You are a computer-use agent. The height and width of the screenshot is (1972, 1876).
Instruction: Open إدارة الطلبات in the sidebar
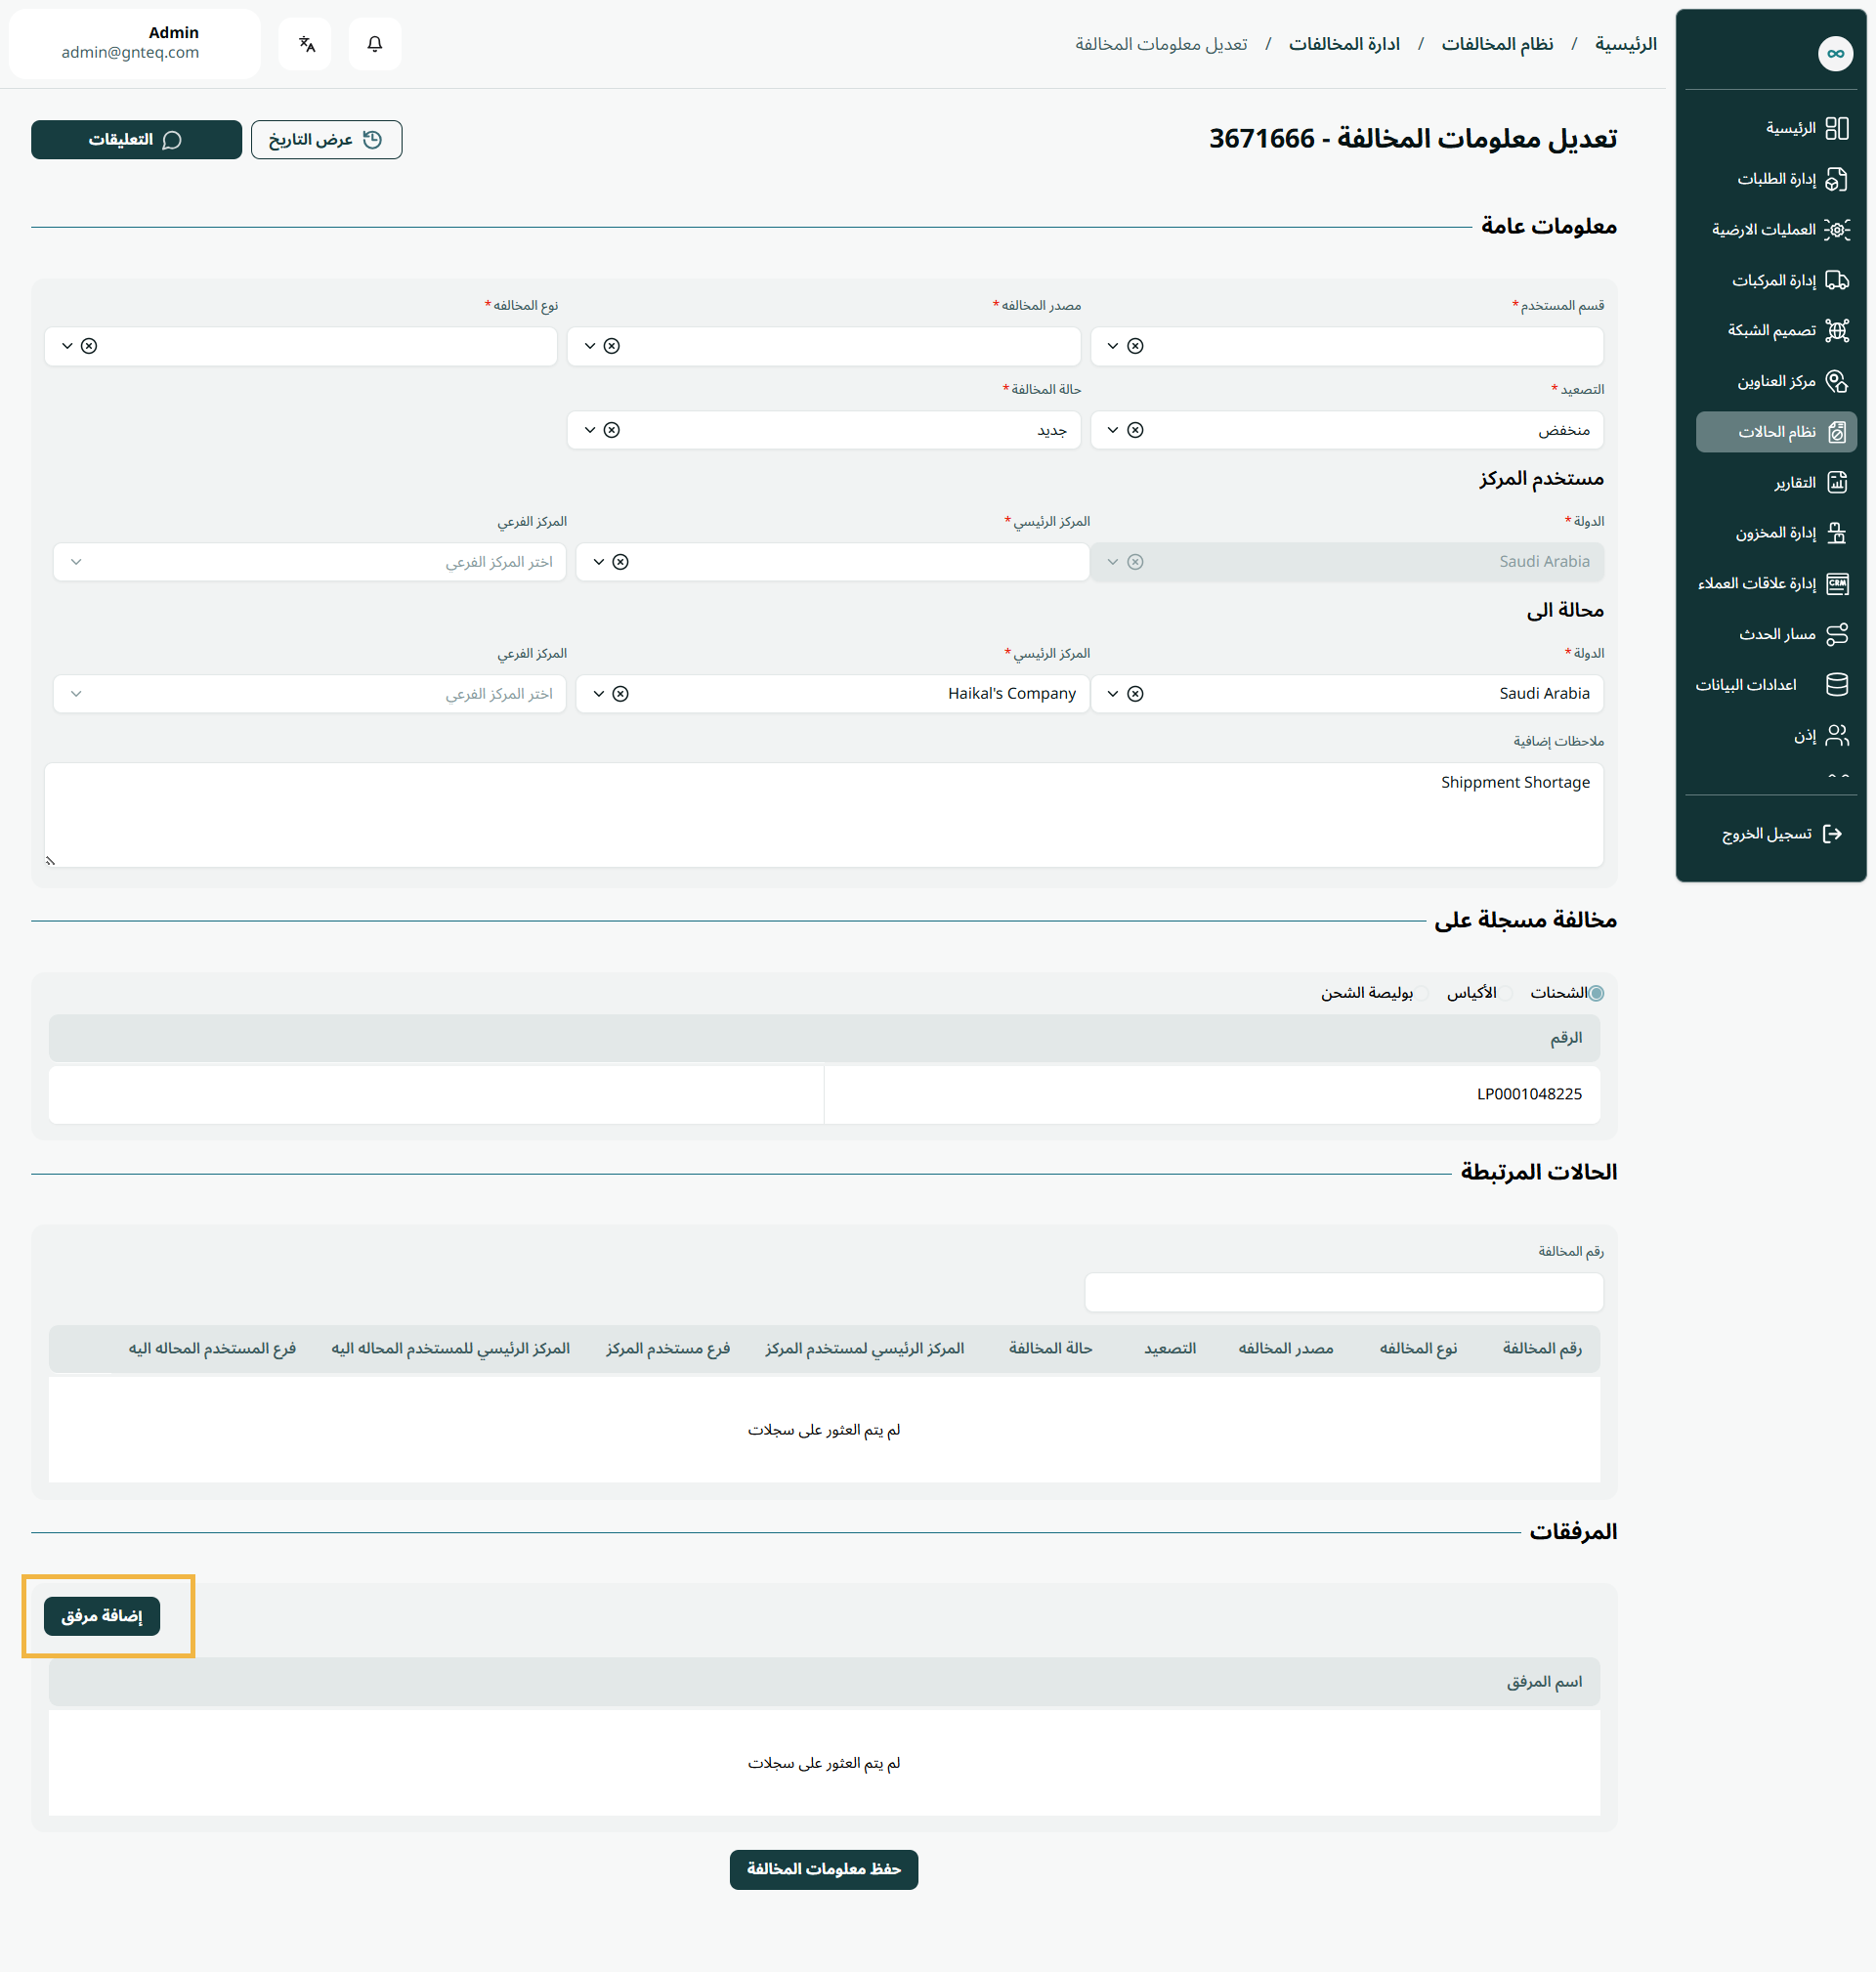(1776, 179)
